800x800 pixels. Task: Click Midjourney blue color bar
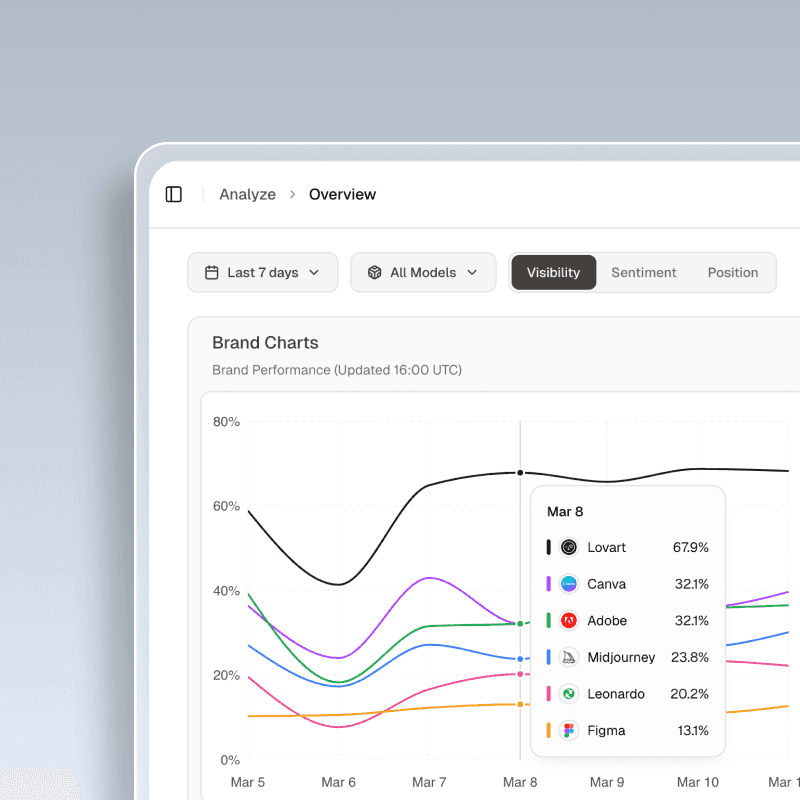click(548, 657)
